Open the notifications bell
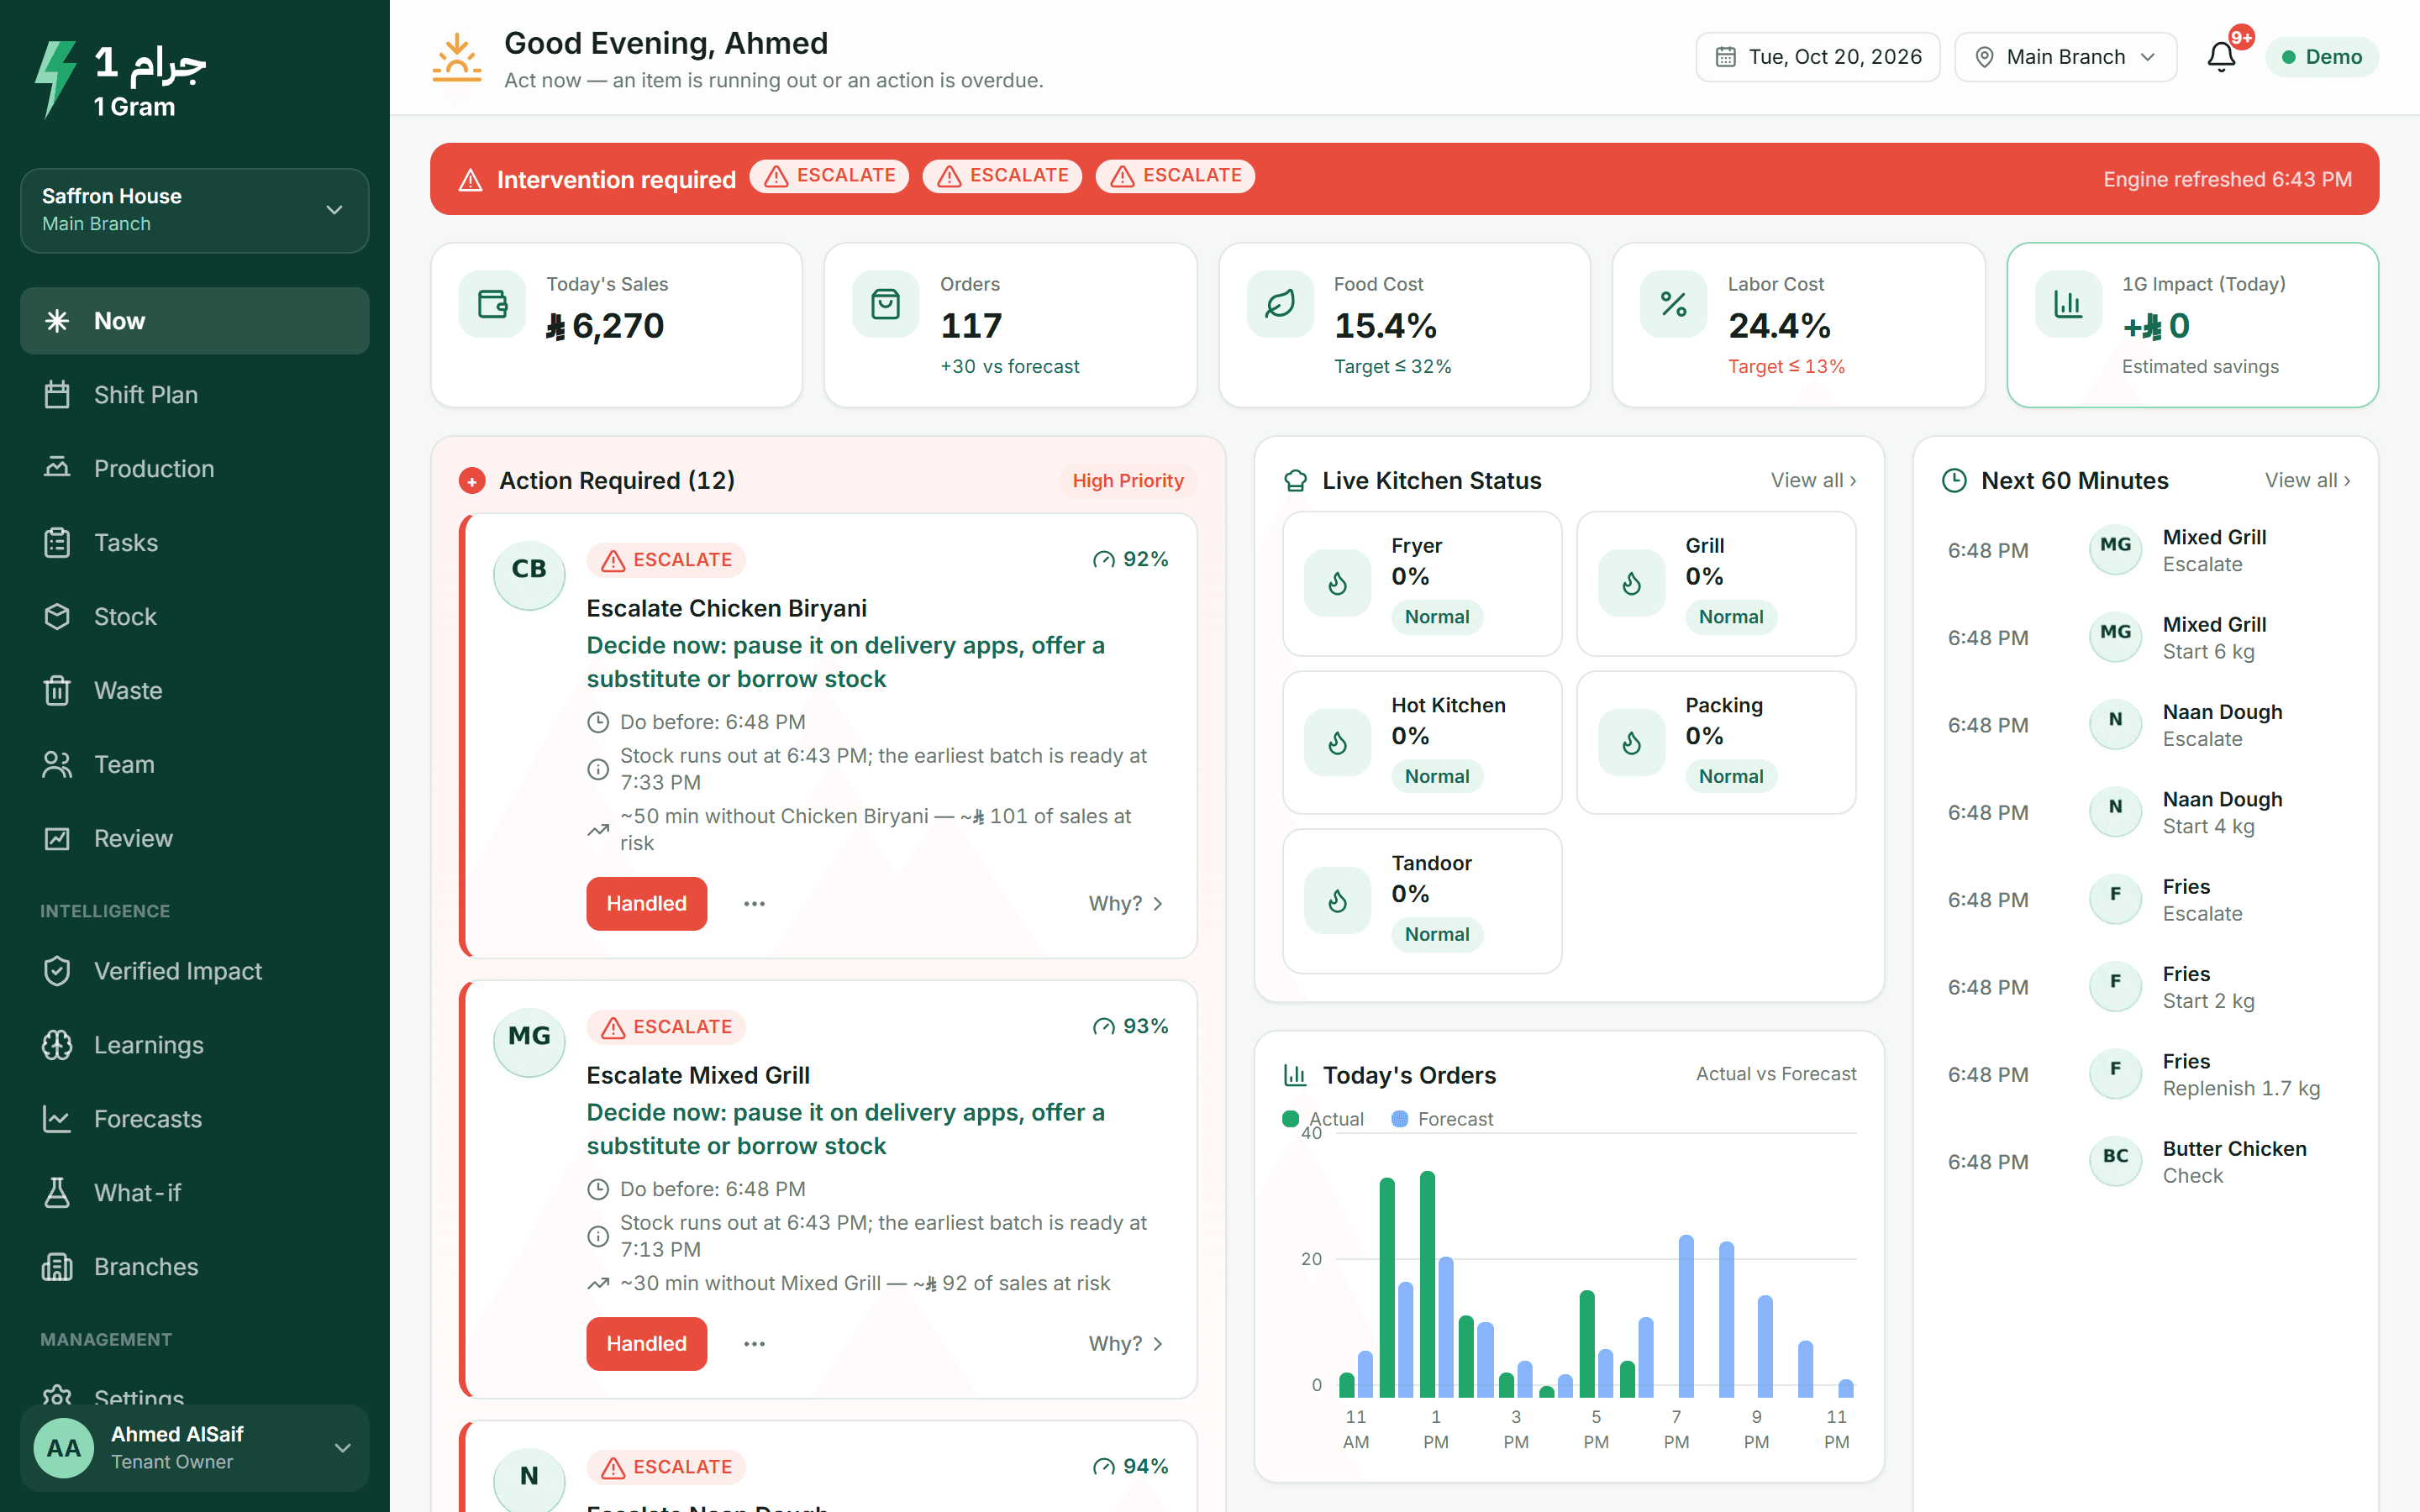2420x1512 pixels. point(2221,57)
